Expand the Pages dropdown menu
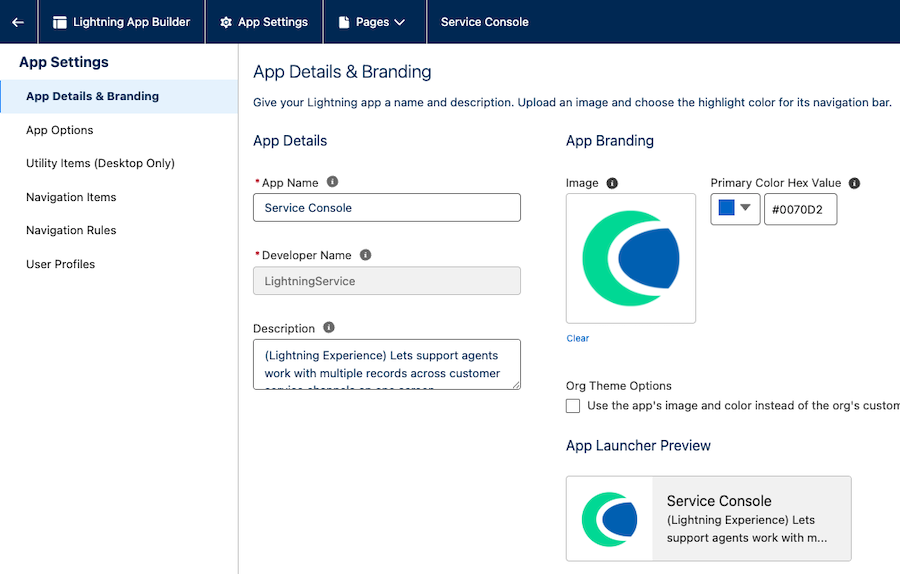 [373, 22]
